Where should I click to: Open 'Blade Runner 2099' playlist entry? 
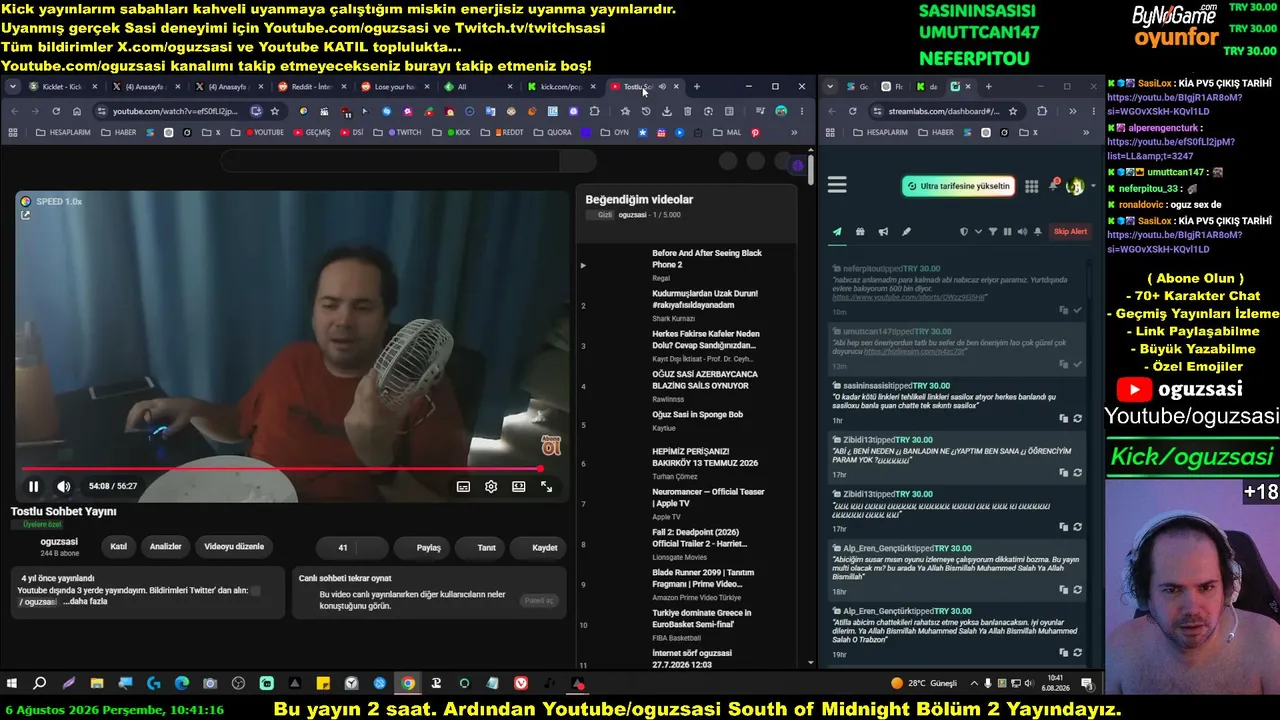click(x=703, y=578)
